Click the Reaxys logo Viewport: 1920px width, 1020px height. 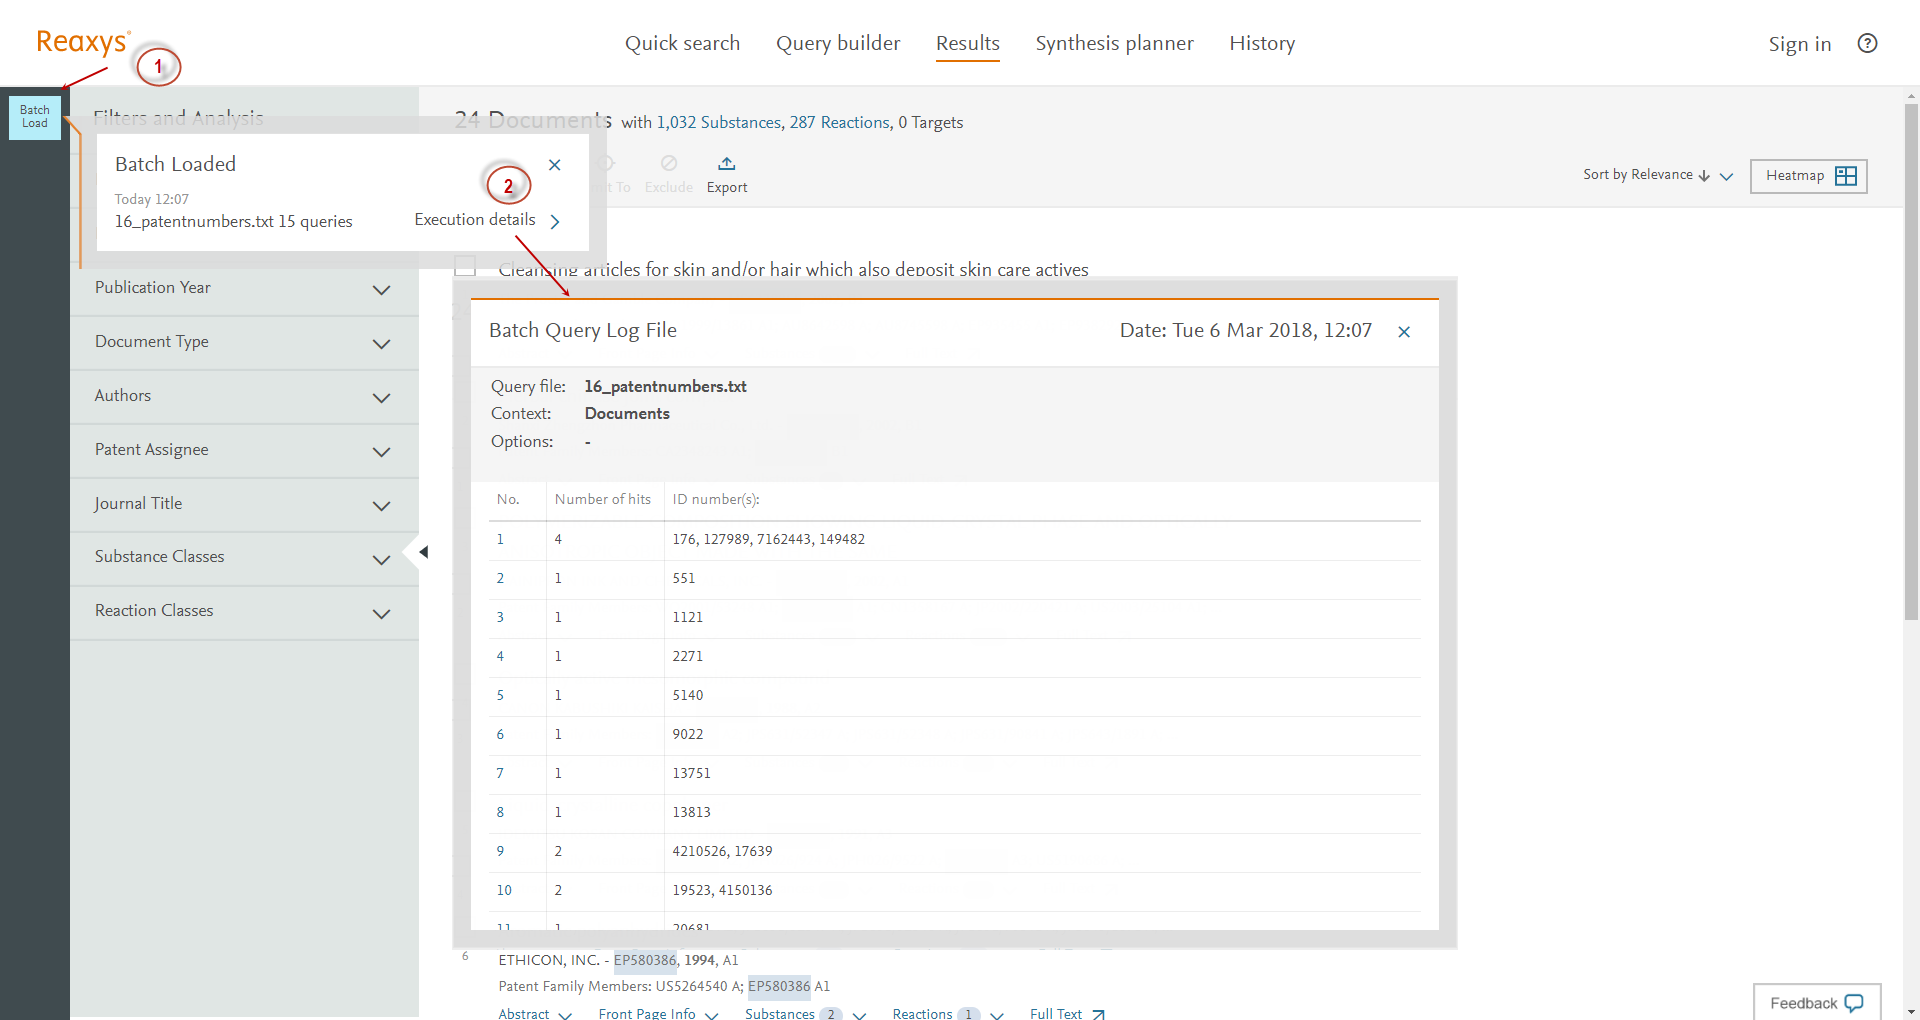point(78,42)
